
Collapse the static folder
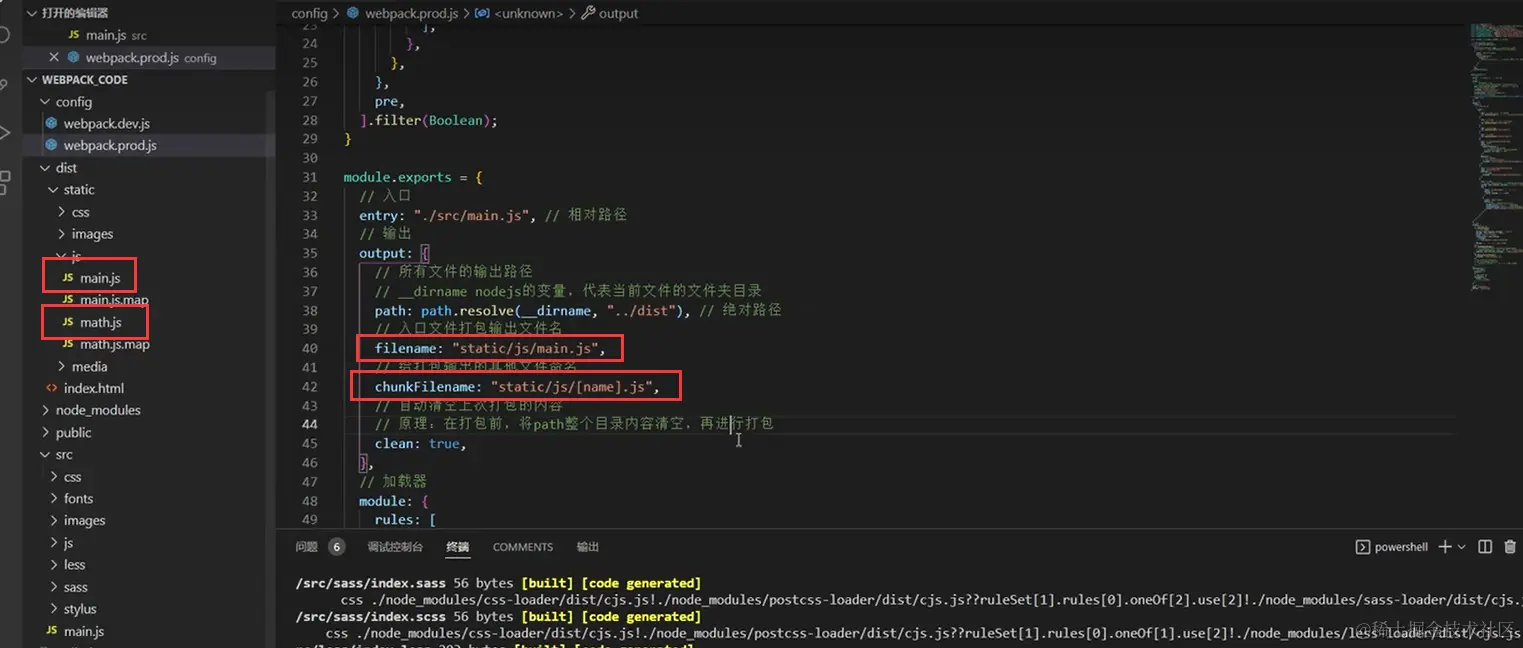(x=53, y=190)
